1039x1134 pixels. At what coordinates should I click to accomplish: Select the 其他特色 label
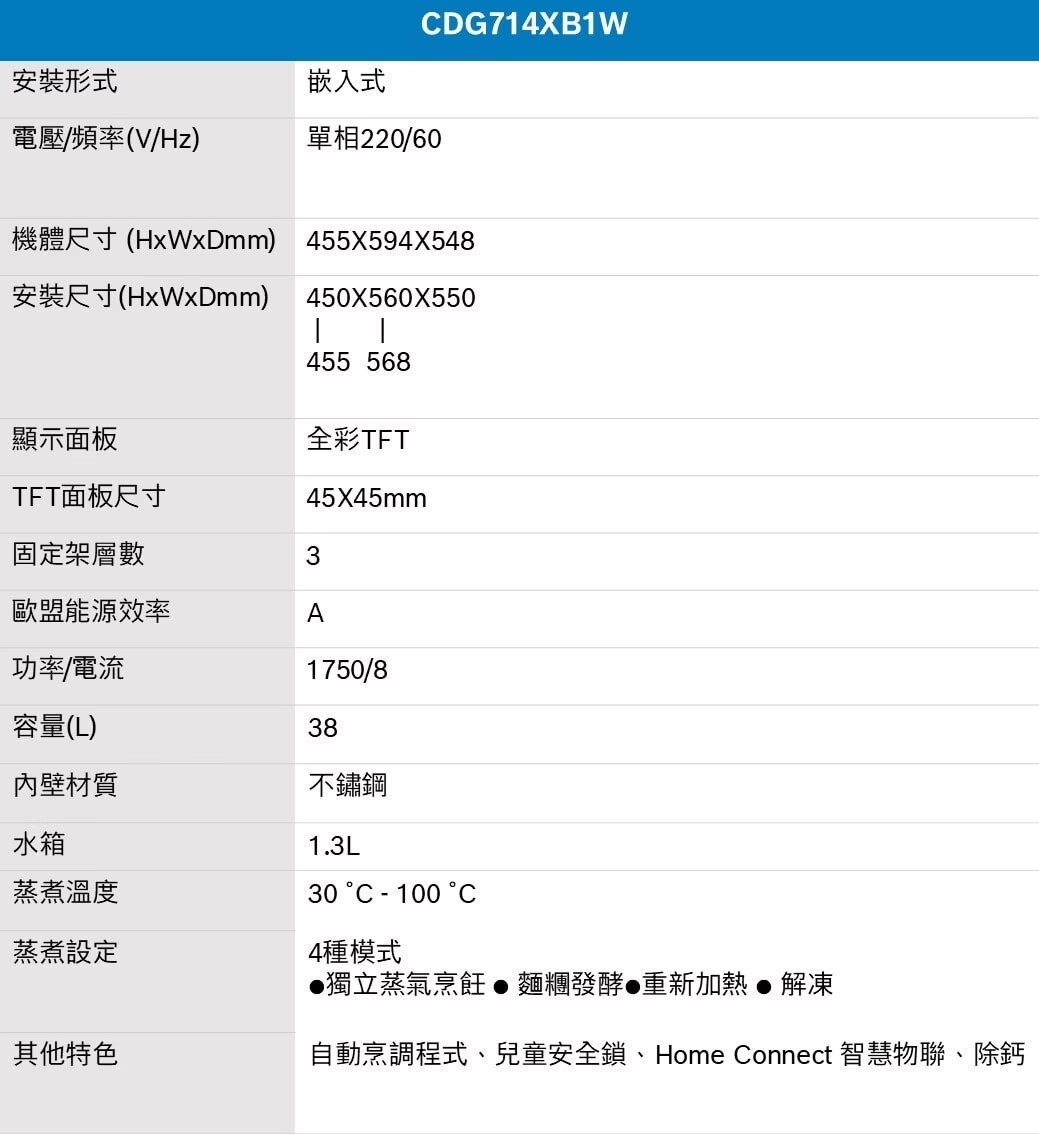pos(65,1054)
